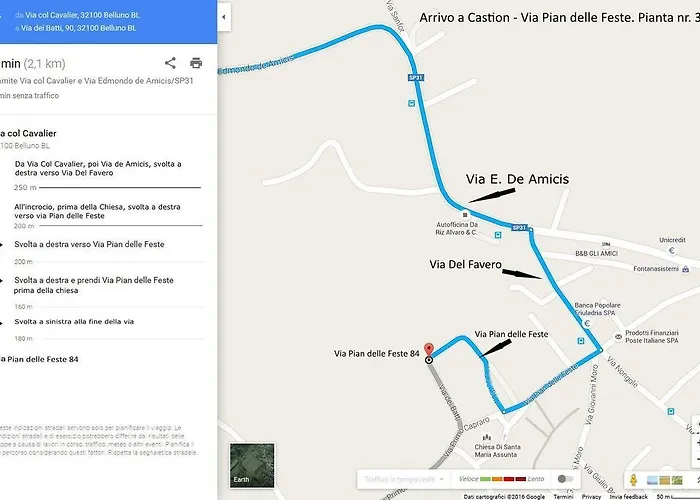
Task: Toggle the live traffic switch
Action: [565, 479]
